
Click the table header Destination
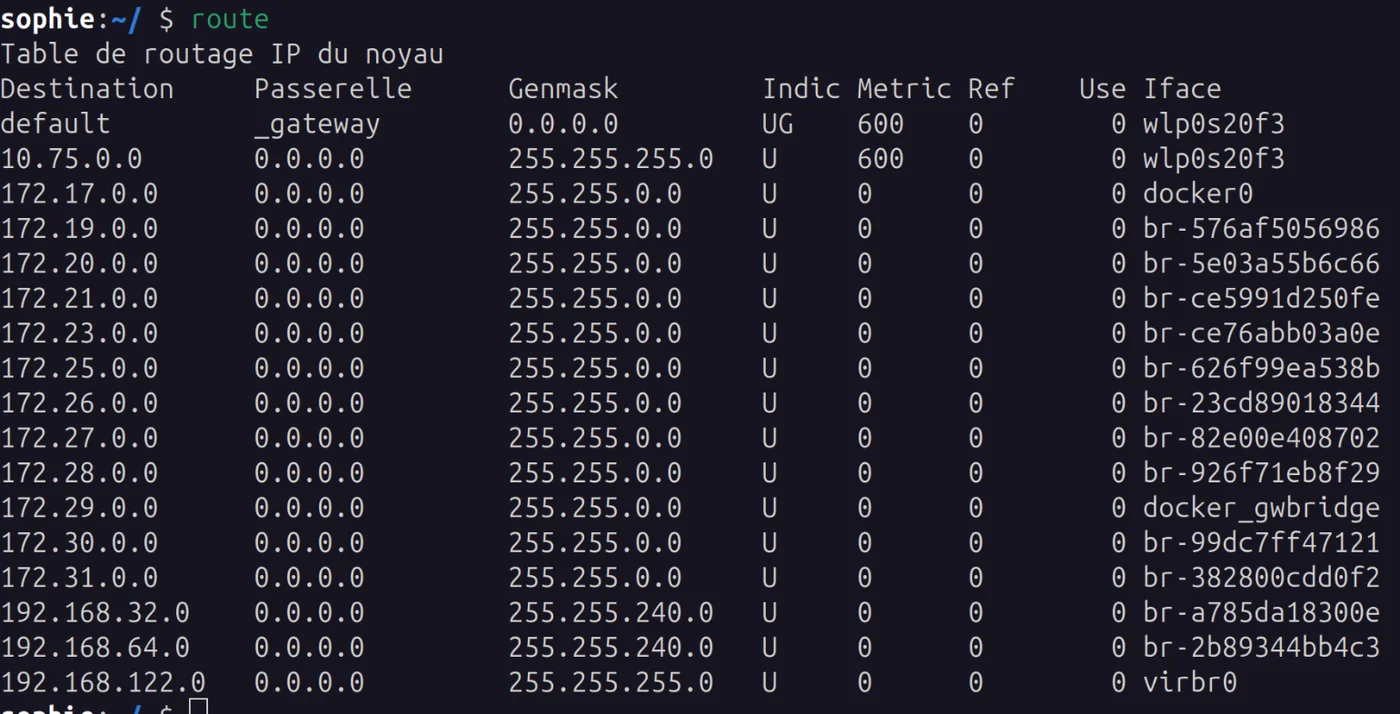pyautogui.click(x=86, y=88)
